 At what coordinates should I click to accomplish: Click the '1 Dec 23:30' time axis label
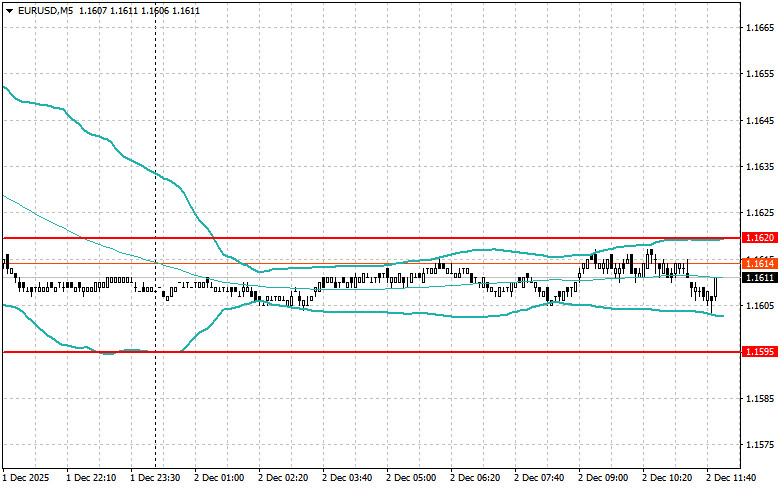click(x=155, y=478)
